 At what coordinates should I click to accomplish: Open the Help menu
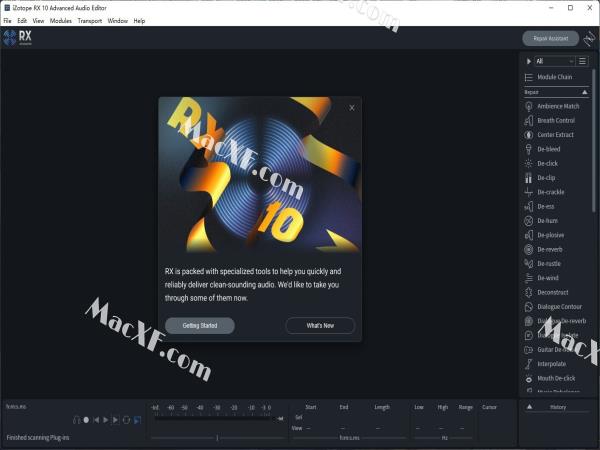pyautogui.click(x=139, y=21)
